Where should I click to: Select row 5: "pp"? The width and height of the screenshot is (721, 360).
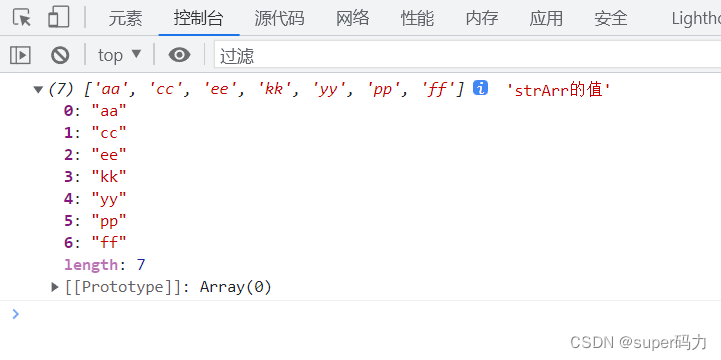tap(95, 221)
